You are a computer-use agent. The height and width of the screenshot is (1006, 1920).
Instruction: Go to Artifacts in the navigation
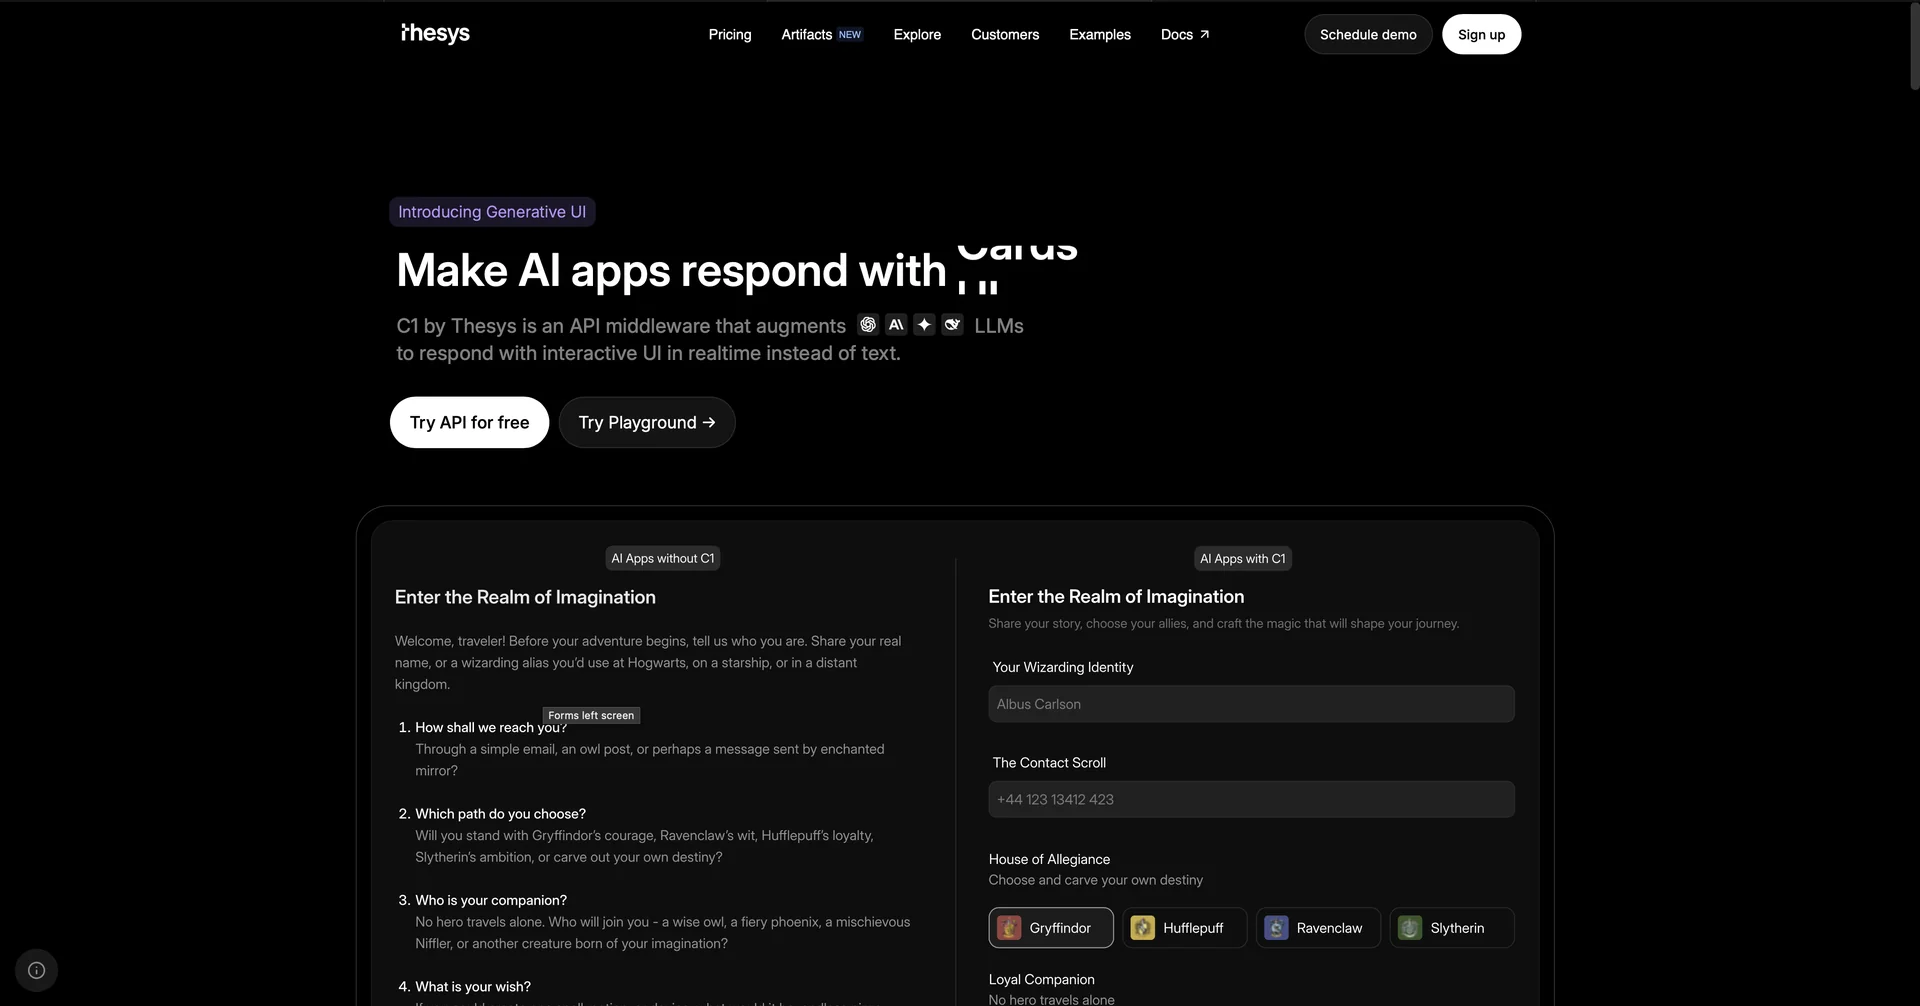pyautogui.click(x=807, y=34)
